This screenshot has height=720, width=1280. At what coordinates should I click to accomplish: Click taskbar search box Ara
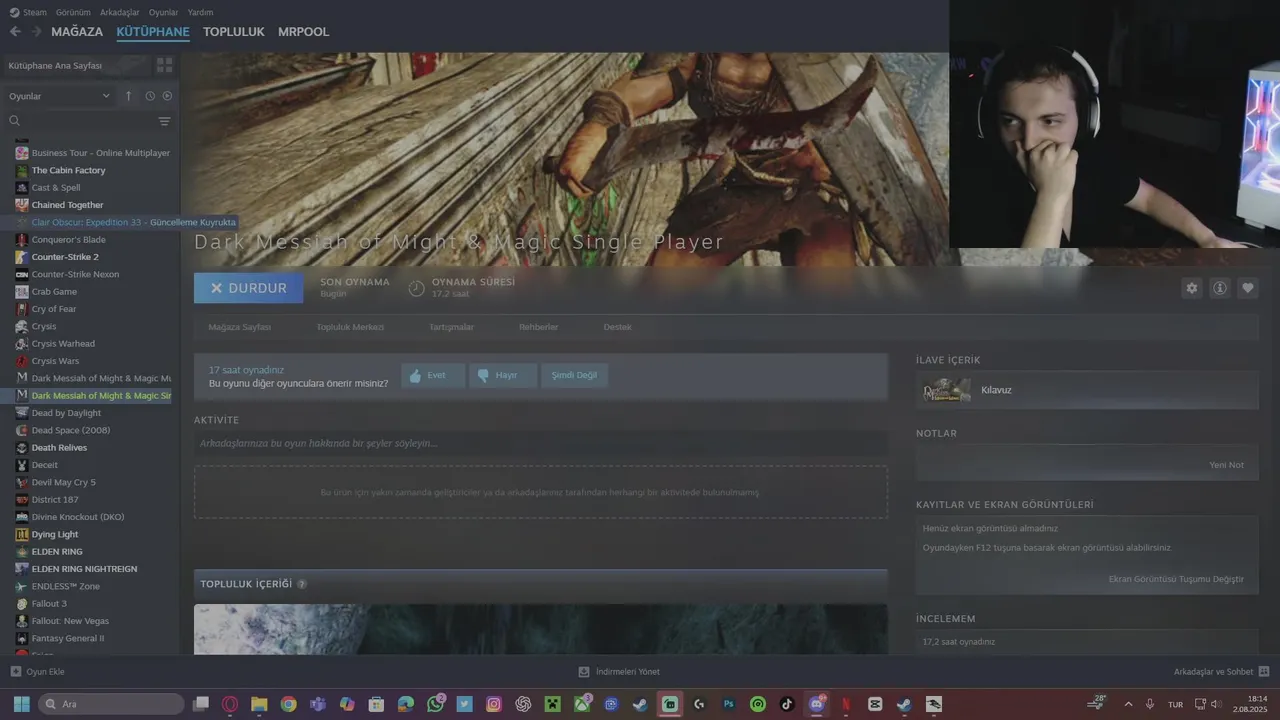coord(111,704)
